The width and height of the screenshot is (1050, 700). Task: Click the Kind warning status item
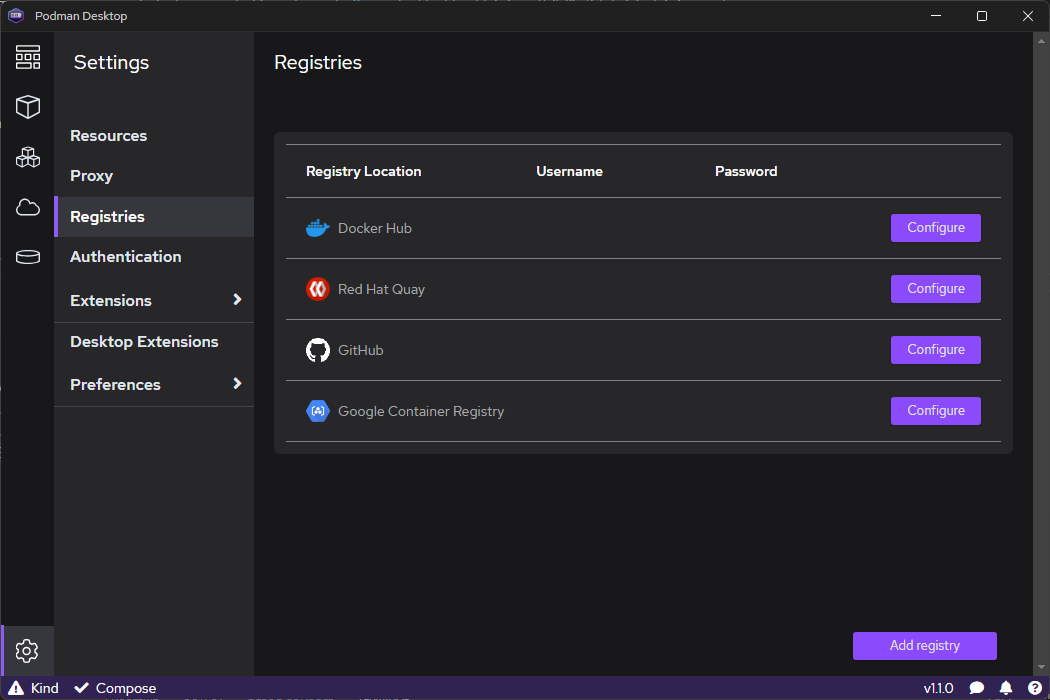click(33, 688)
